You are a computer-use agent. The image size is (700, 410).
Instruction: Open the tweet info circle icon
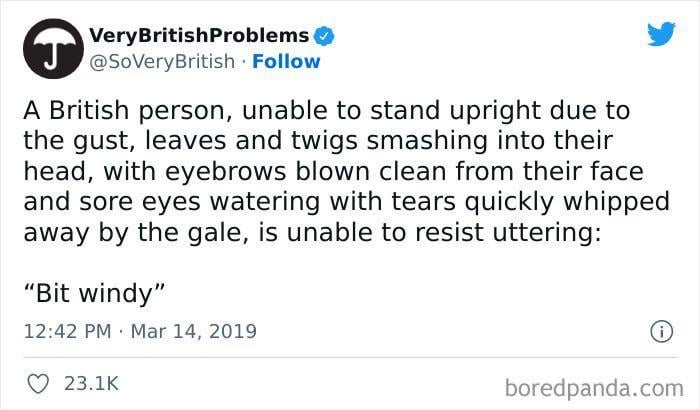click(661, 332)
